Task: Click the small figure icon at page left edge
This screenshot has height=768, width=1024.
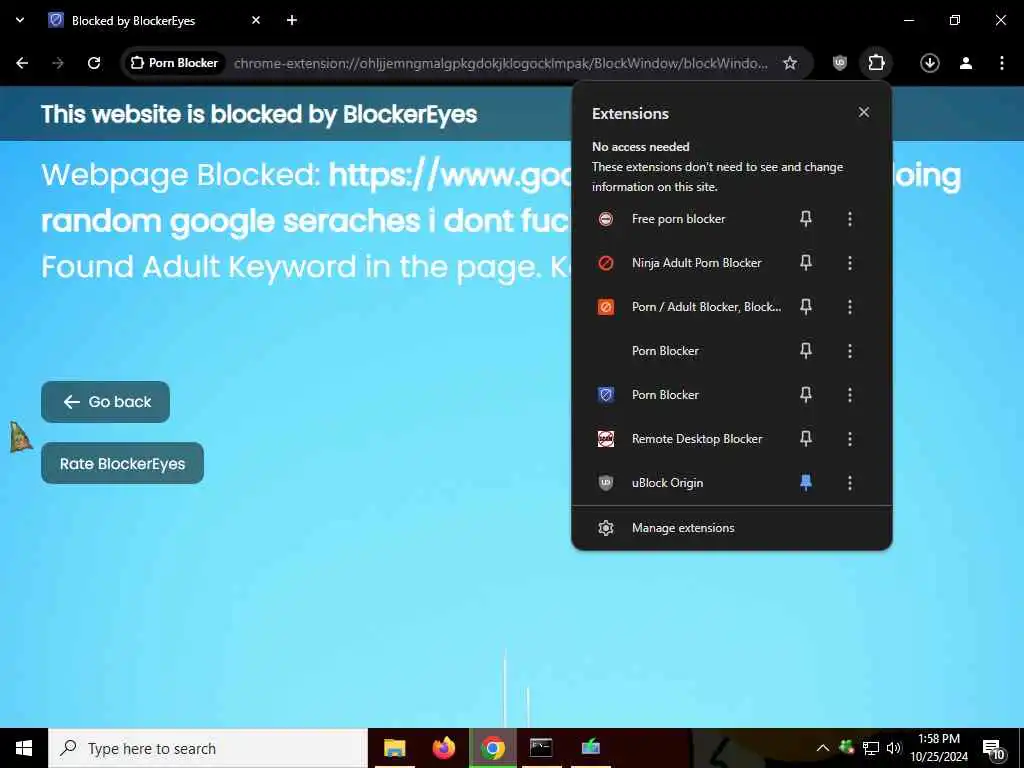Action: coord(20,437)
